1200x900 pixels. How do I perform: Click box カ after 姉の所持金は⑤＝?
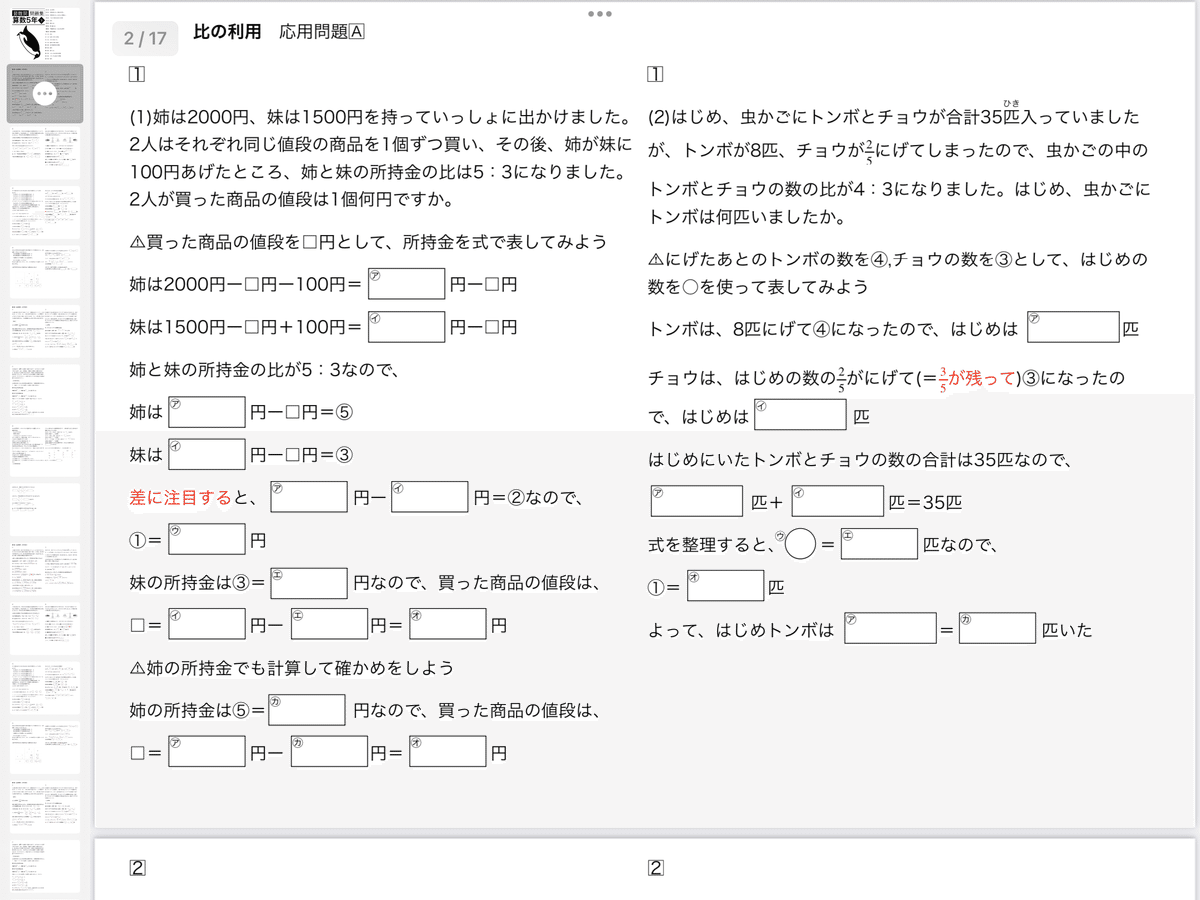(x=307, y=710)
